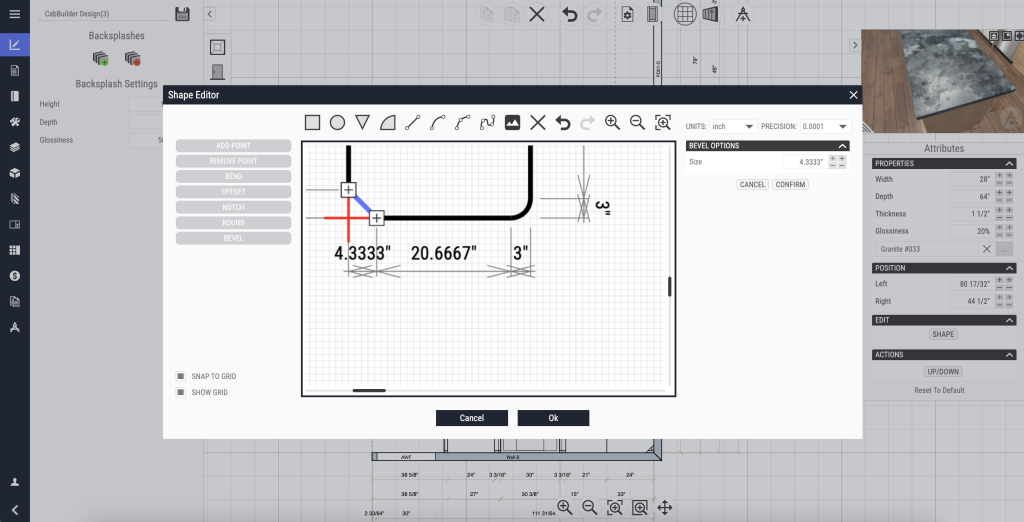The width and height of the screenshot is (1024, 522).
Task: Collapse the Actions section
Action: coord(1010,355)
